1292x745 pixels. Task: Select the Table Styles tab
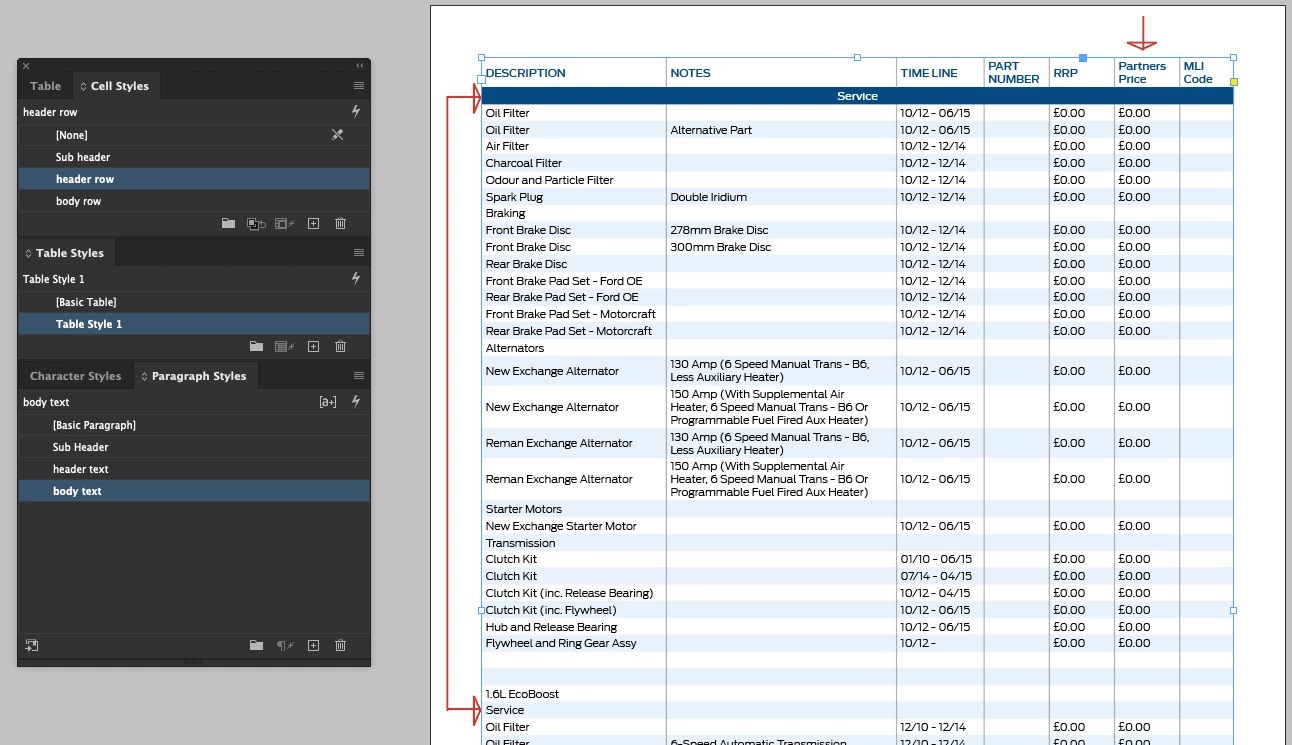[69, 253]
